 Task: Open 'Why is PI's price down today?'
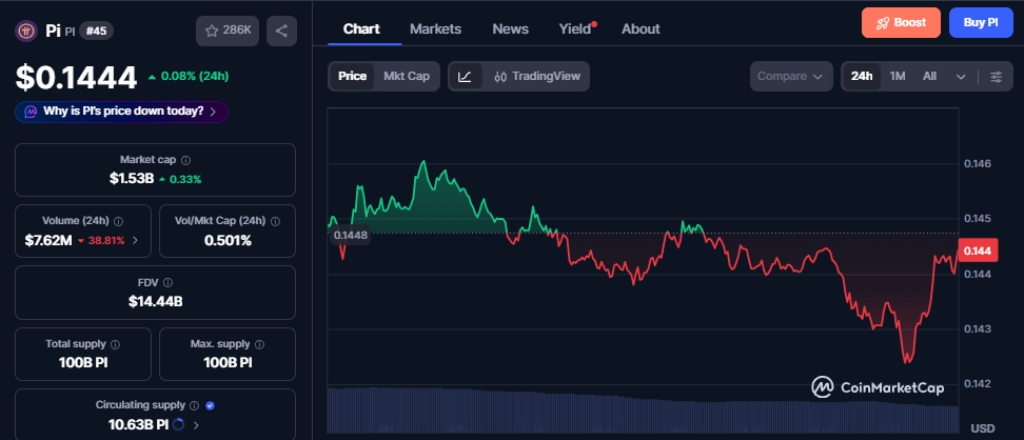[121, 112]
